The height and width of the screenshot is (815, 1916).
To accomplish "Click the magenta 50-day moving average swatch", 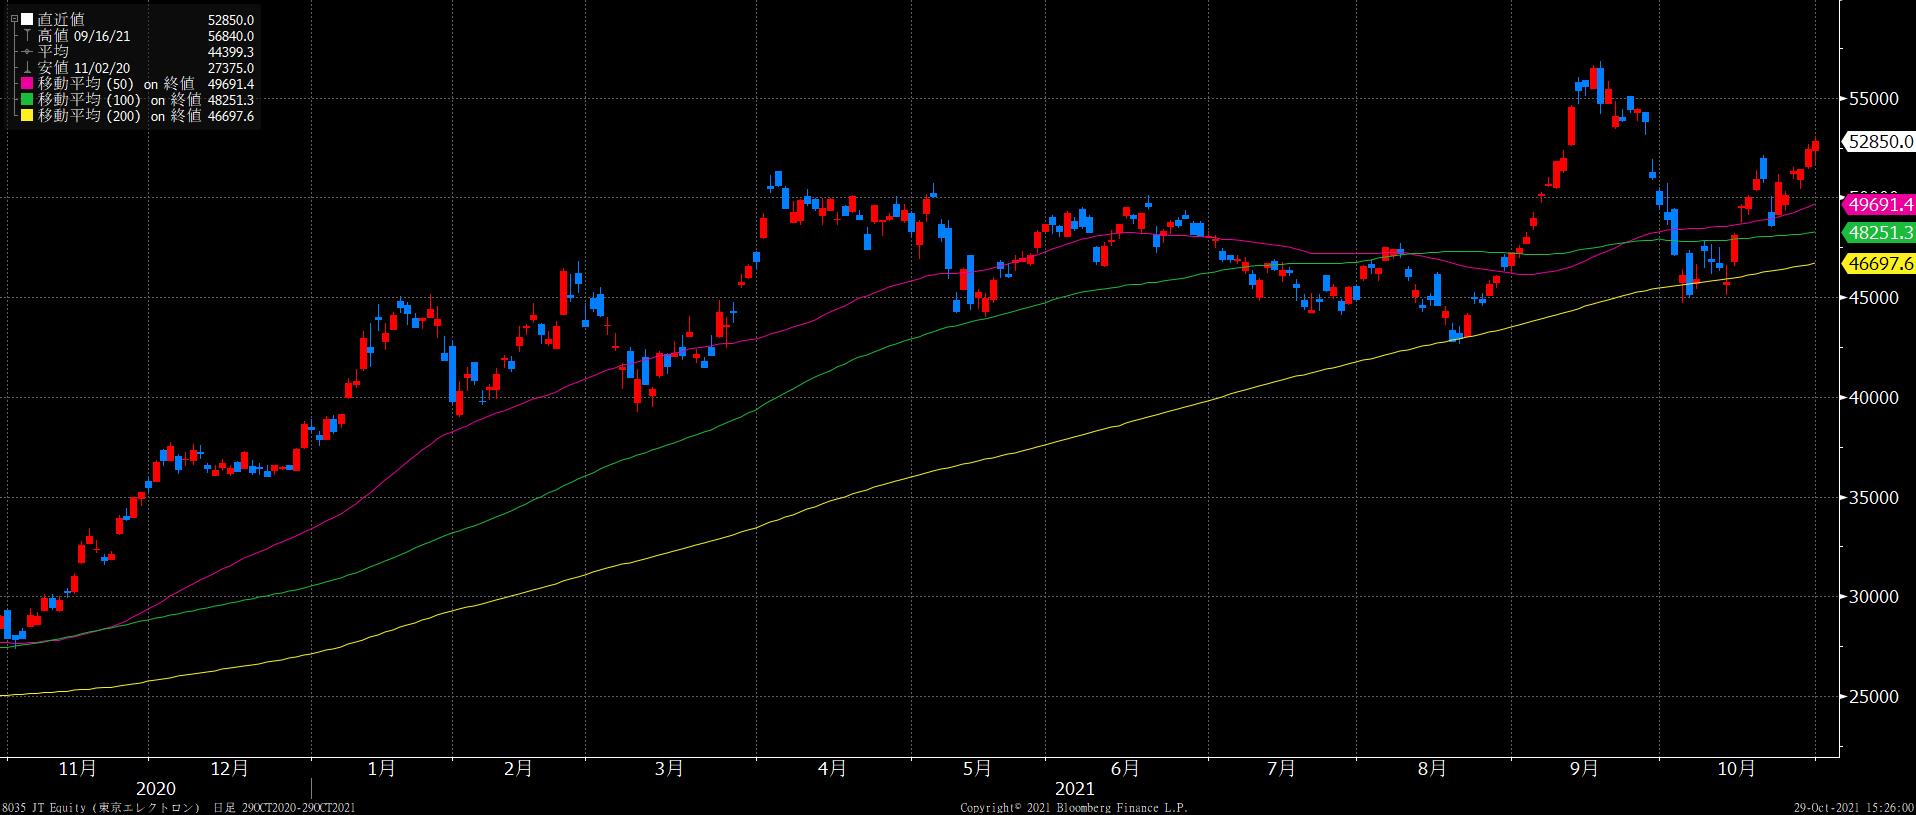I will 27,84.
